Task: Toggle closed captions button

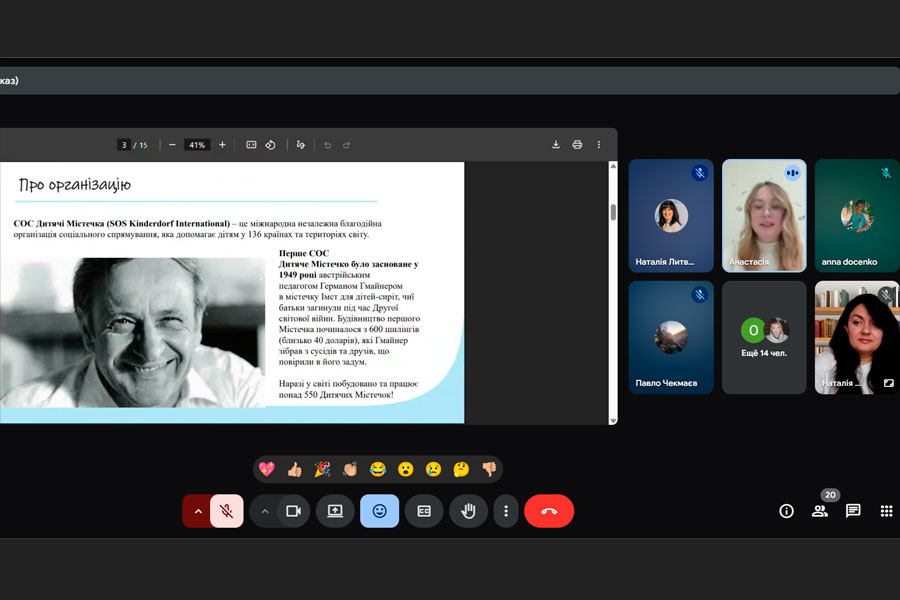Action: pyautogui.click(x=424, y=511)
